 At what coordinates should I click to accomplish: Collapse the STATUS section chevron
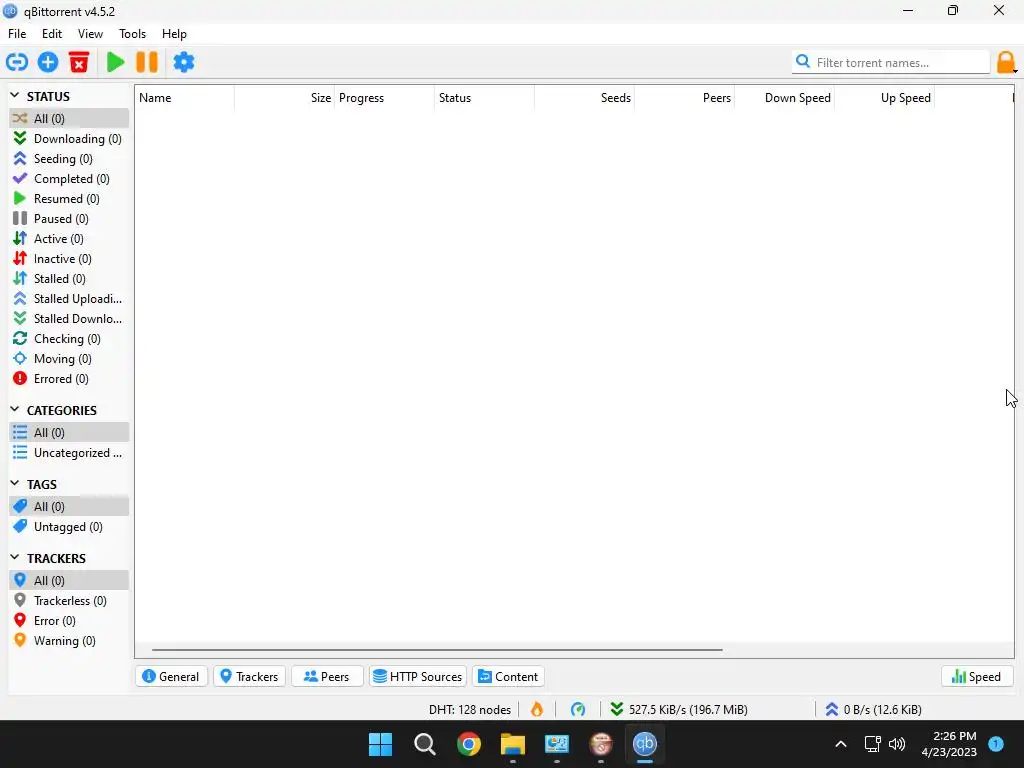(15, 95)
